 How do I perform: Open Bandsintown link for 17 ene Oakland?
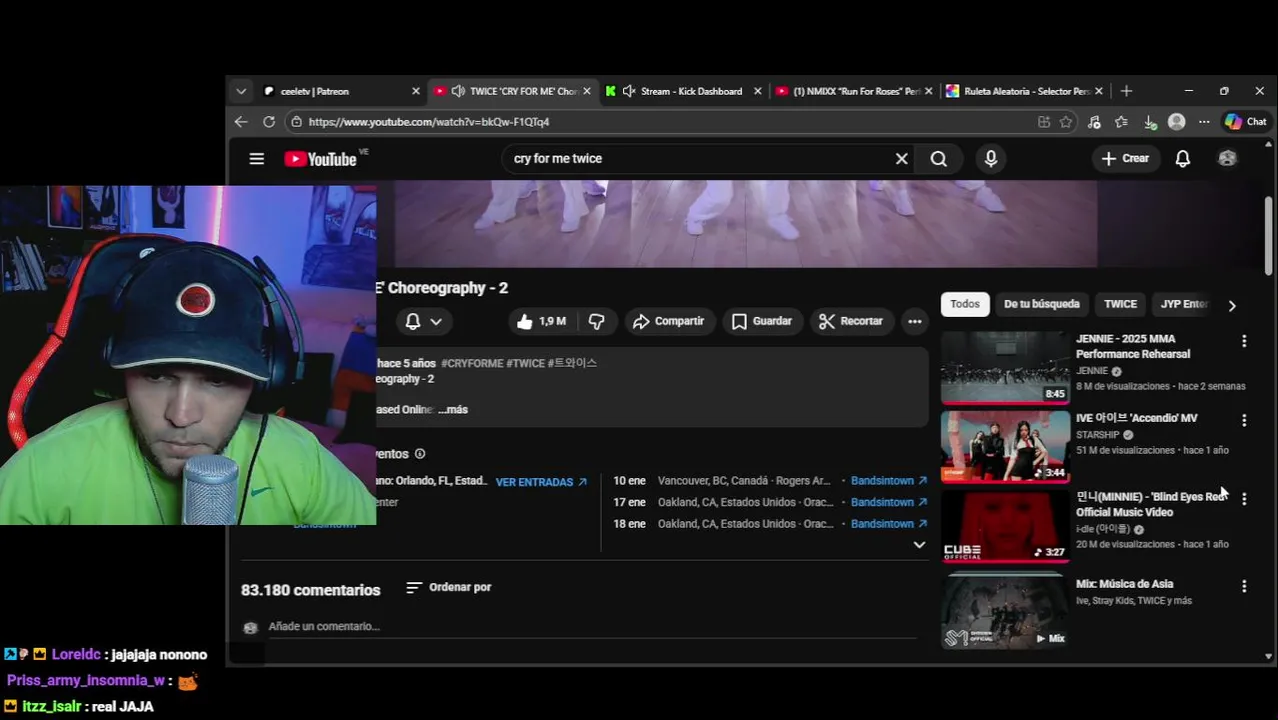click(x=889, y=502)
